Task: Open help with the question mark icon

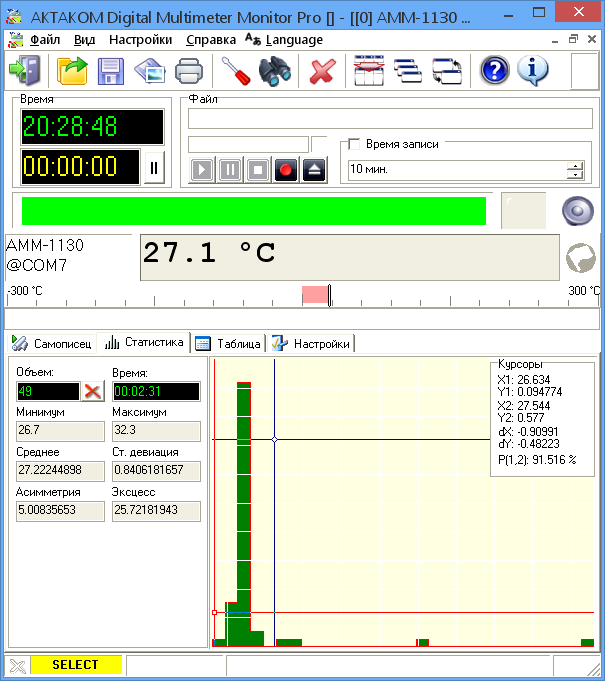Action: tap(495, 70)
